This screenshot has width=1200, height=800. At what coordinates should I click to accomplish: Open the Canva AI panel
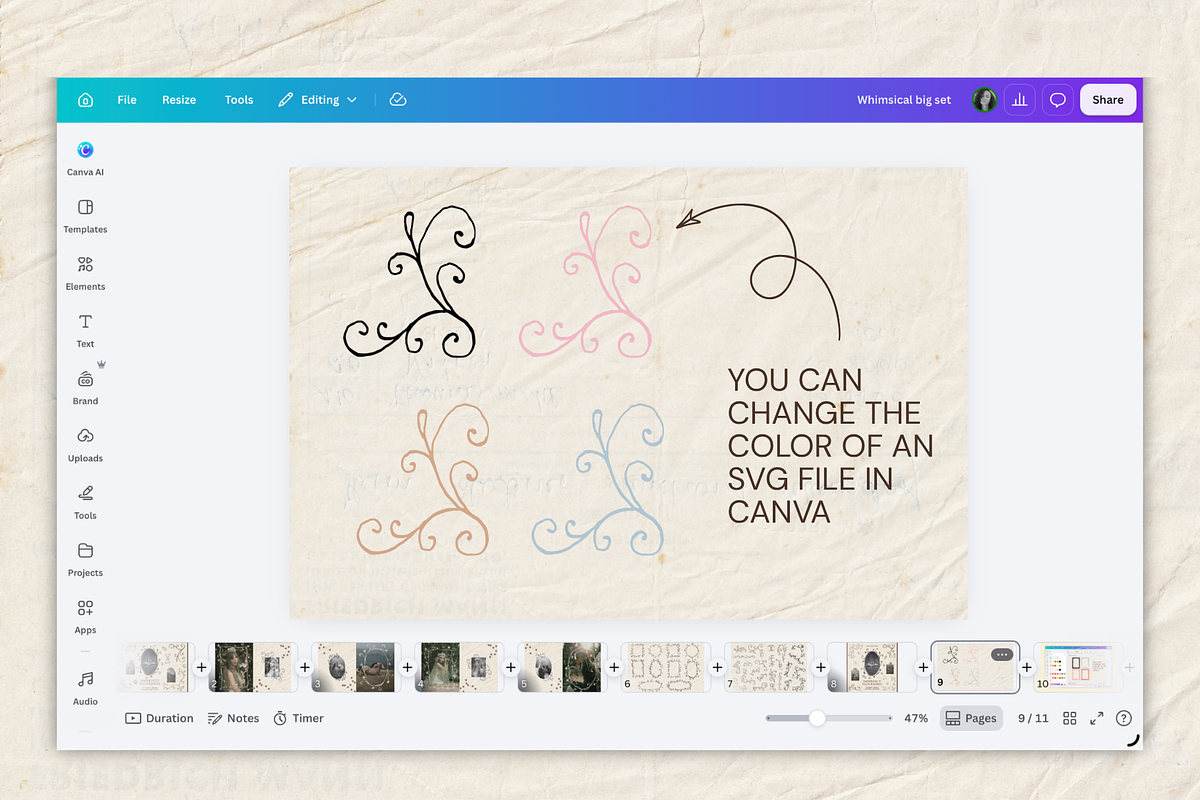coord(85,158)
